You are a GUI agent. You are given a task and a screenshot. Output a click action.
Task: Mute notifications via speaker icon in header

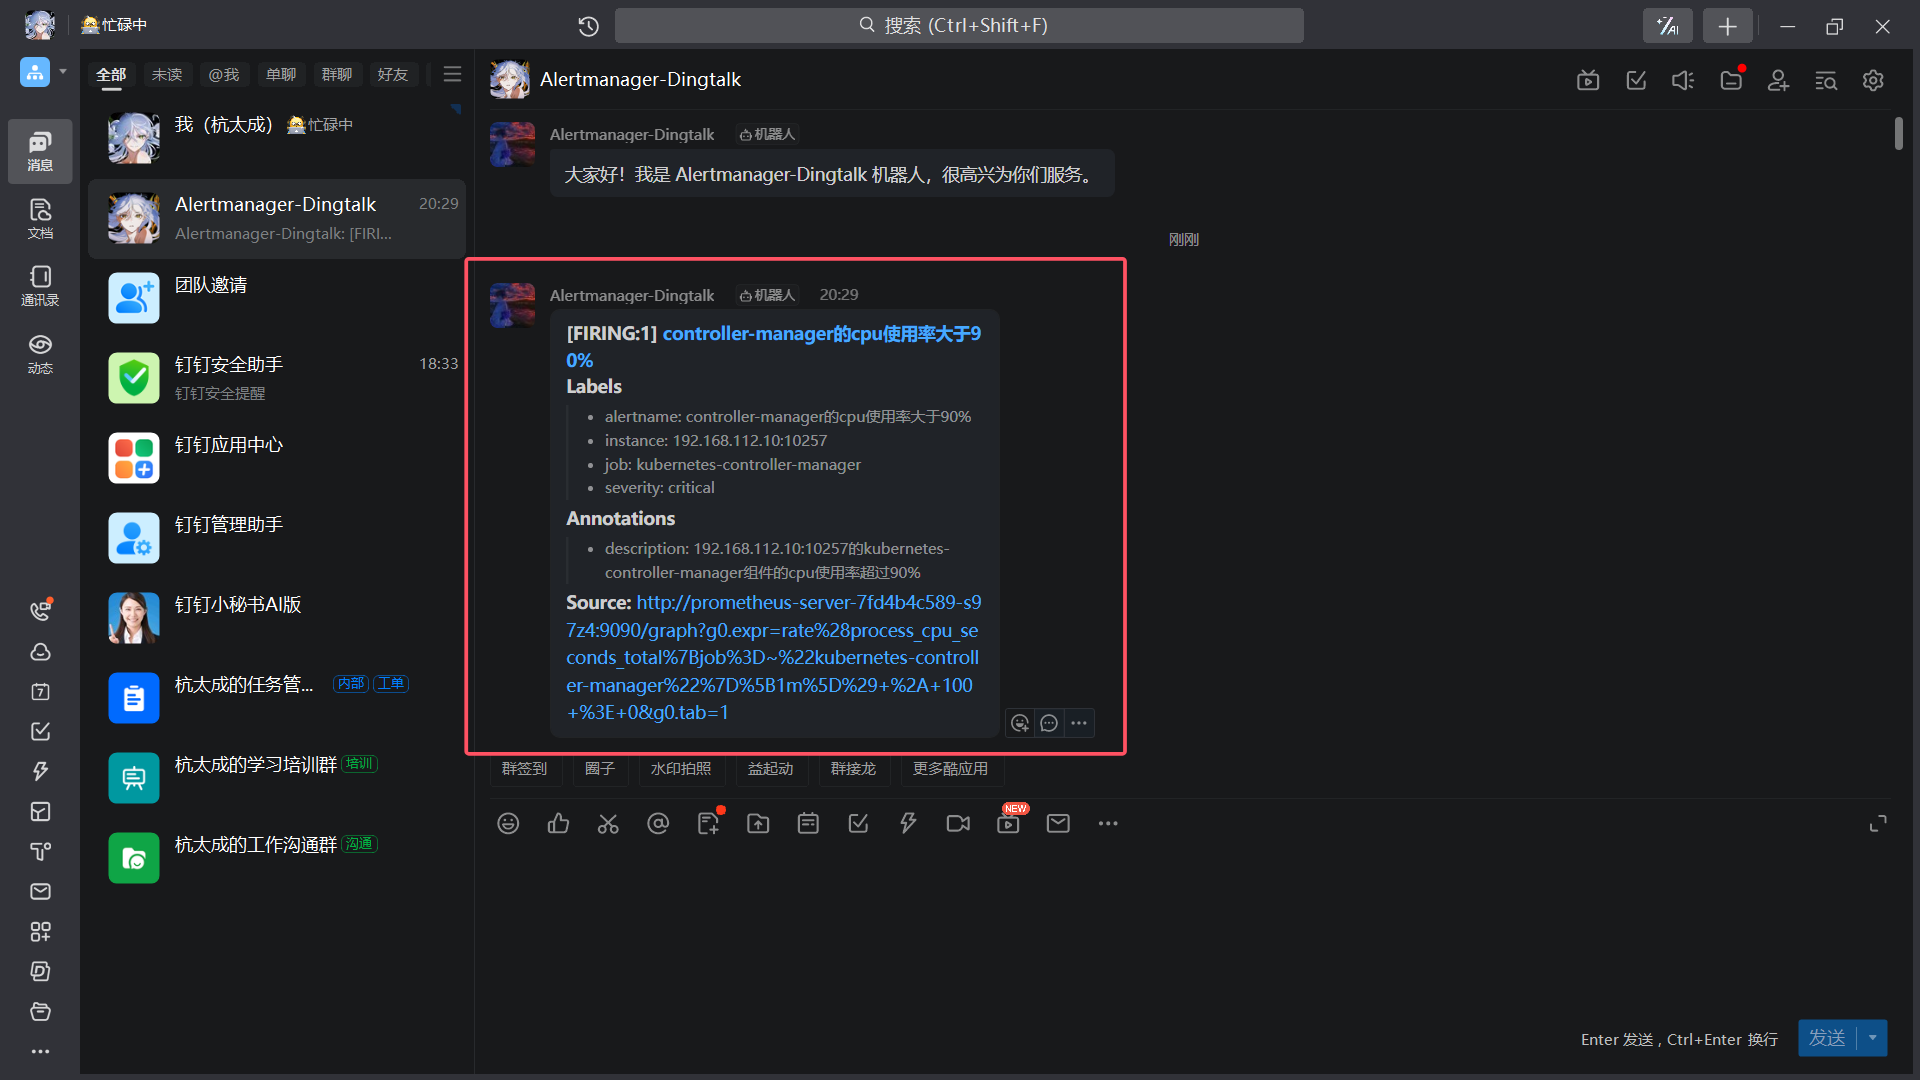(1683, 80)
